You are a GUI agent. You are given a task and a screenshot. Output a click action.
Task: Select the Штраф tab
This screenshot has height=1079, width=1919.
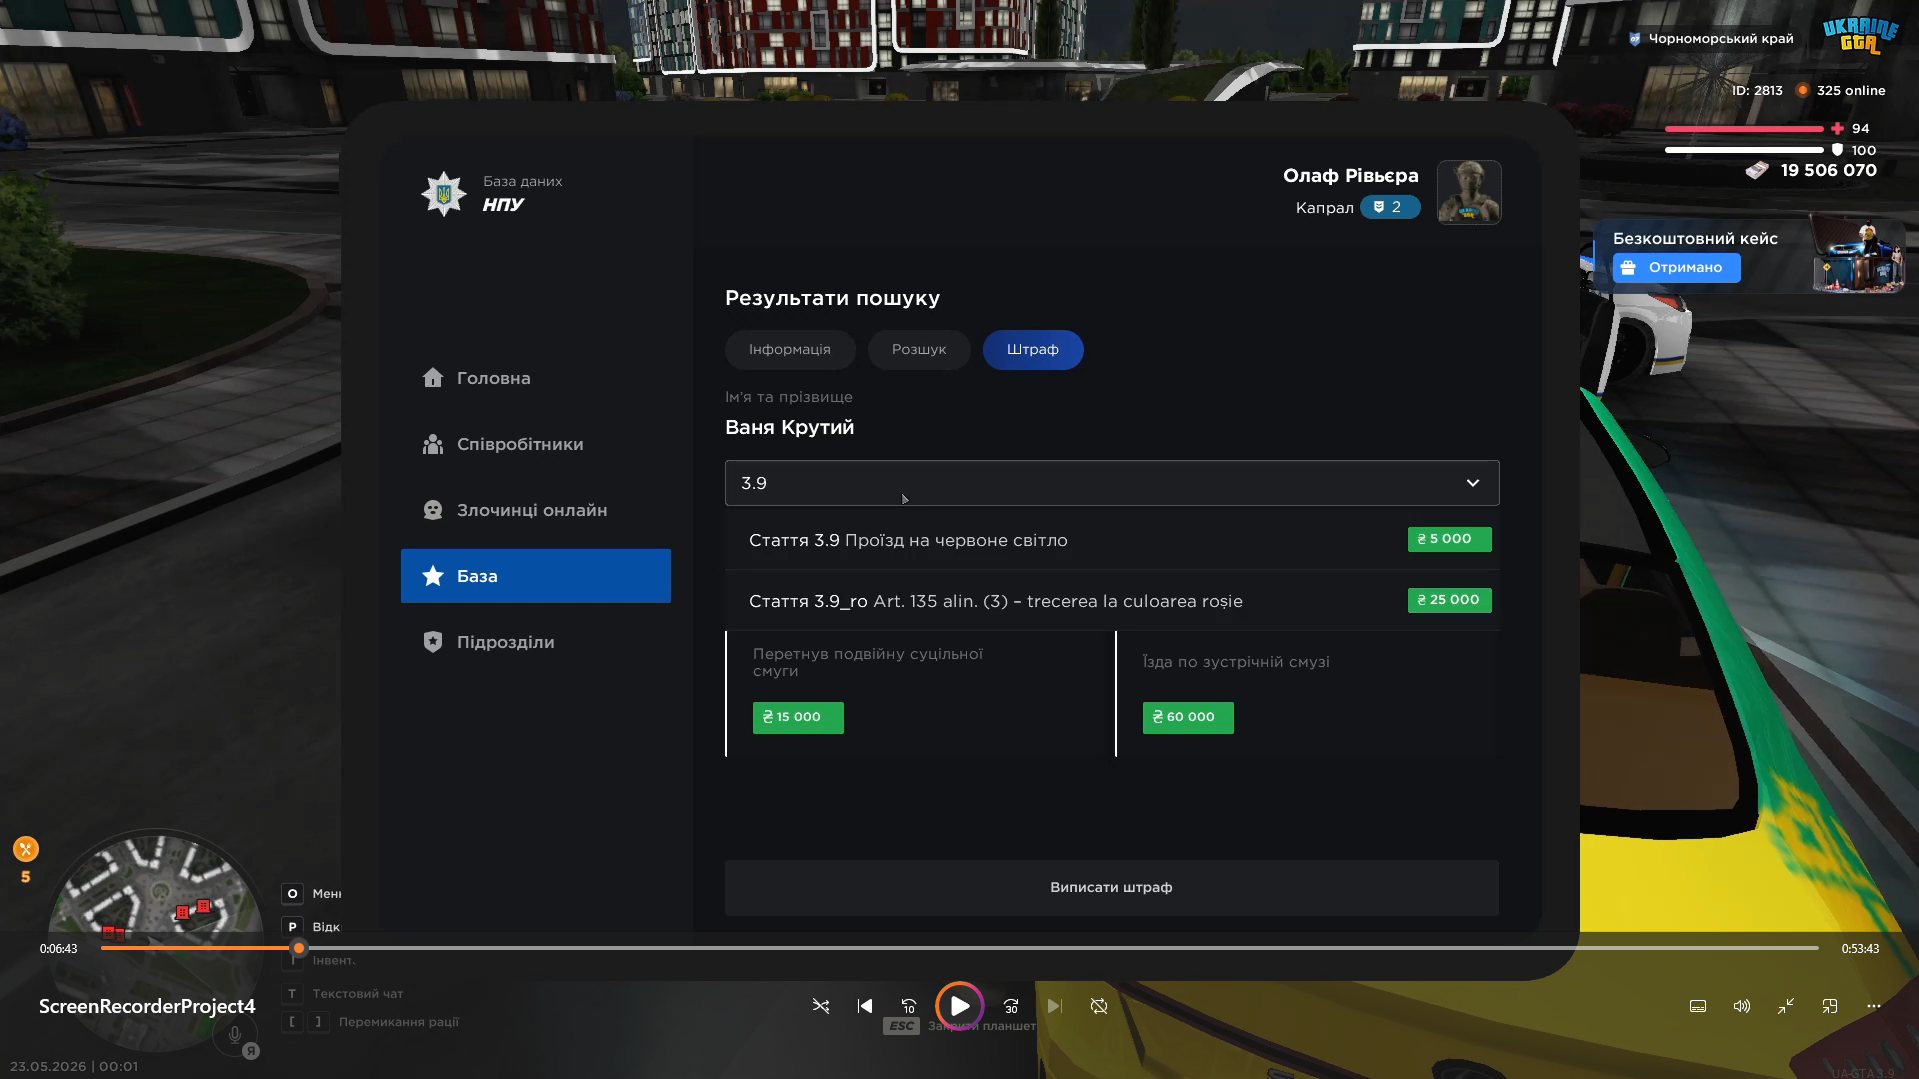click(x=1033, y=350)
